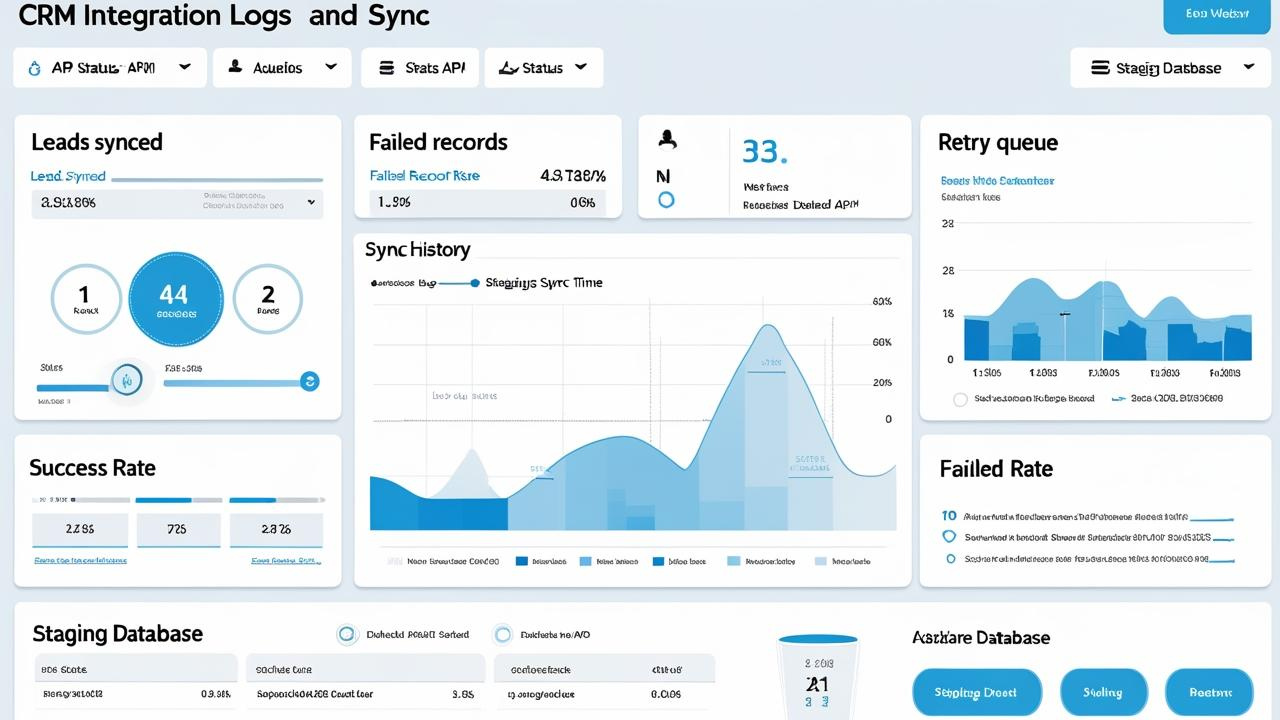Click the chart icon in Status filter
1280x720 pixels.
[508, 68]
